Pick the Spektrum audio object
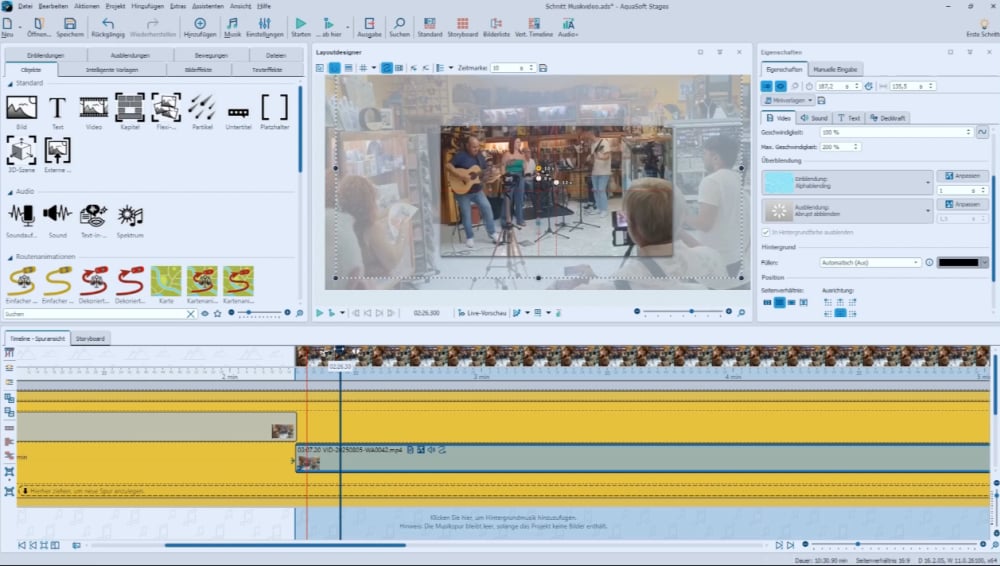The height and width of the screenshot is (566, 1000). click(130, 215)
